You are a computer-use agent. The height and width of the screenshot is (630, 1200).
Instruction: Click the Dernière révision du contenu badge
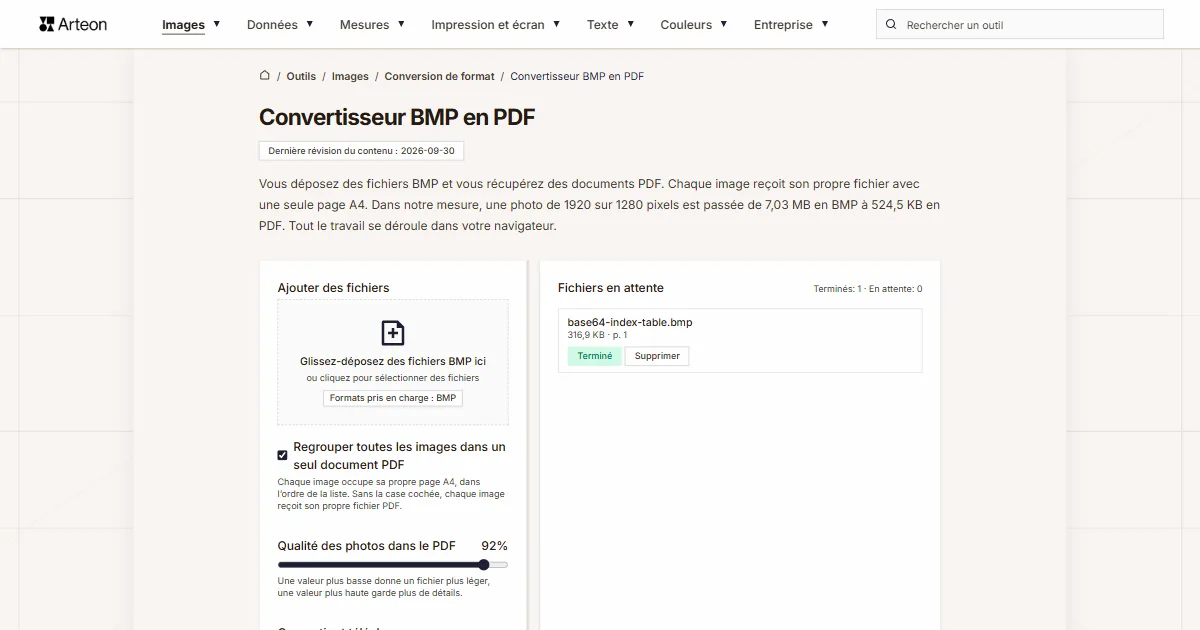click(361, 151)
